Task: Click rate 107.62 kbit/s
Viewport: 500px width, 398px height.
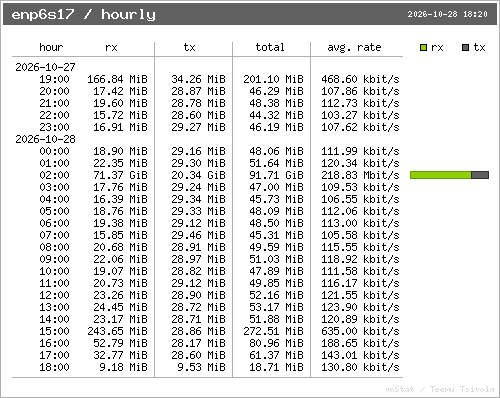Action: click(x=360, y=127)
